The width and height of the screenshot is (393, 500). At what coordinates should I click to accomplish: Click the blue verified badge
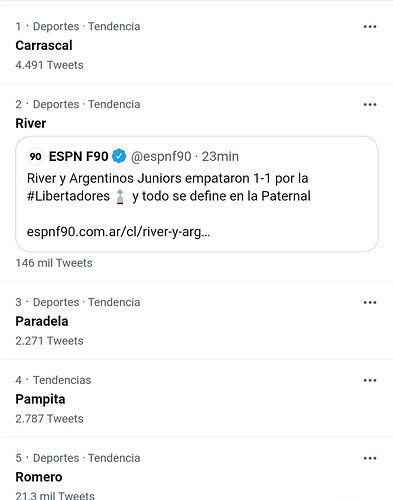[119, 156]
